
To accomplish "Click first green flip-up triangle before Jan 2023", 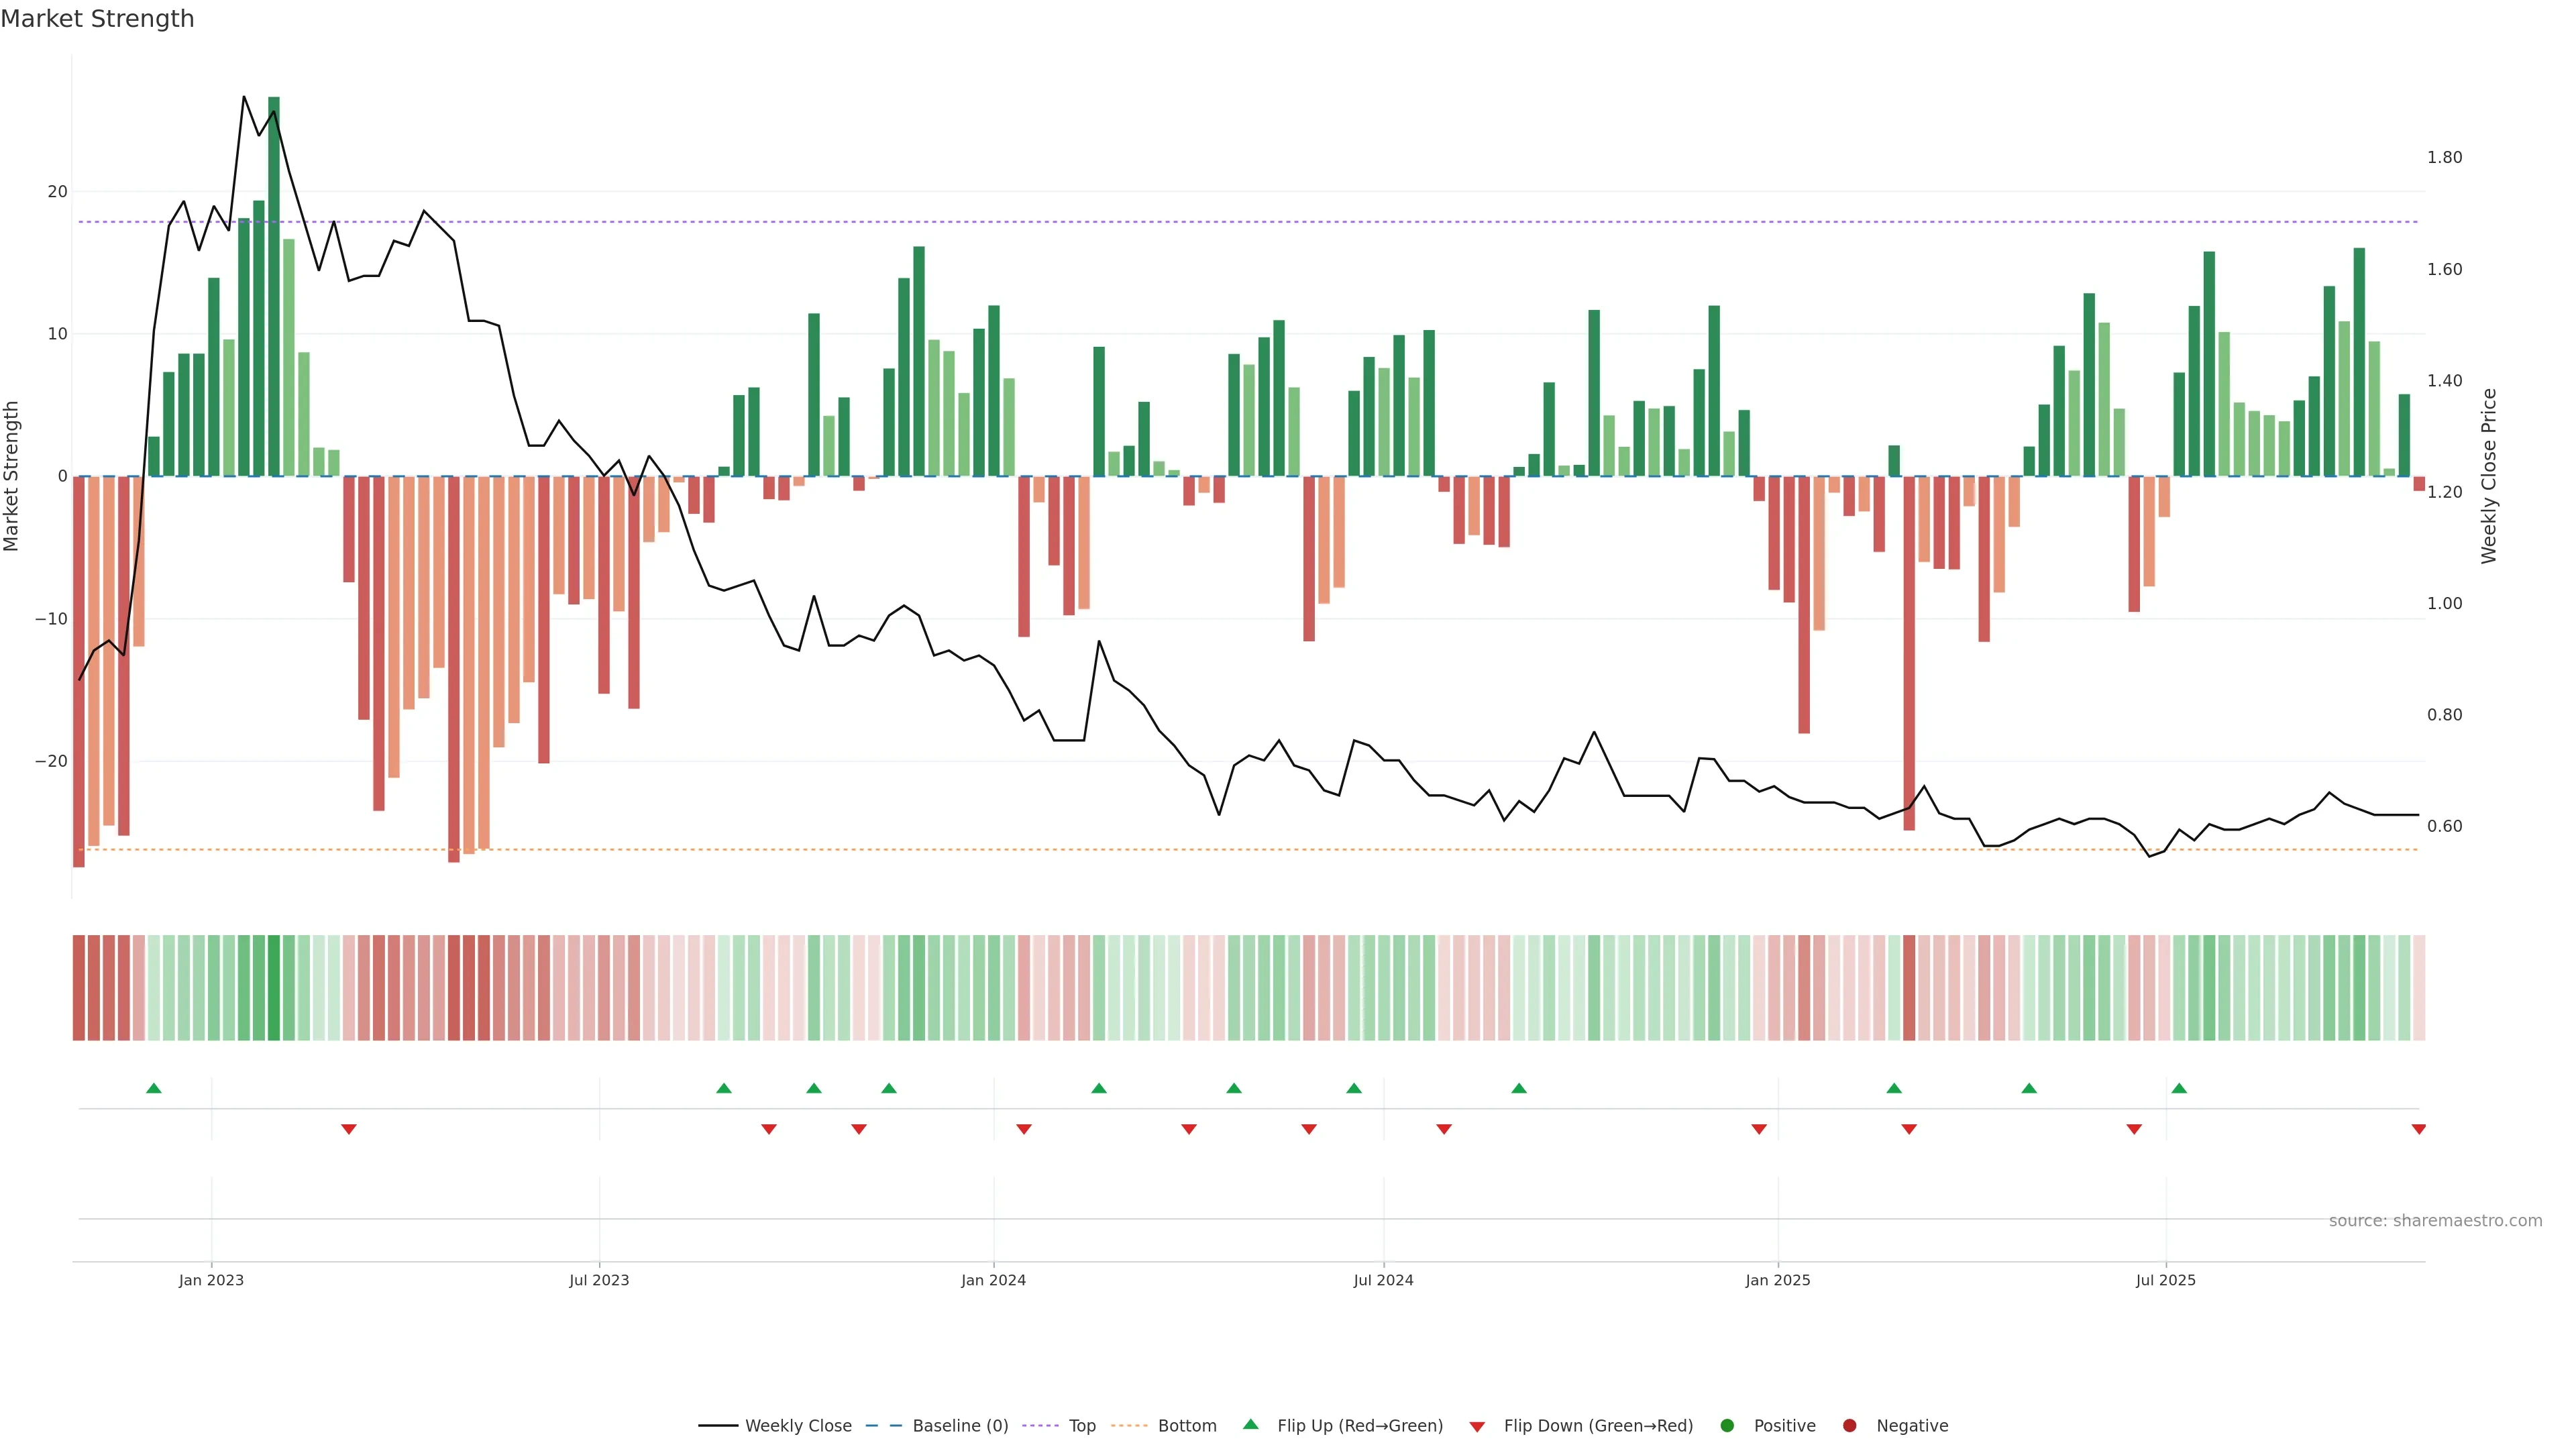I will coord(154,1088).
